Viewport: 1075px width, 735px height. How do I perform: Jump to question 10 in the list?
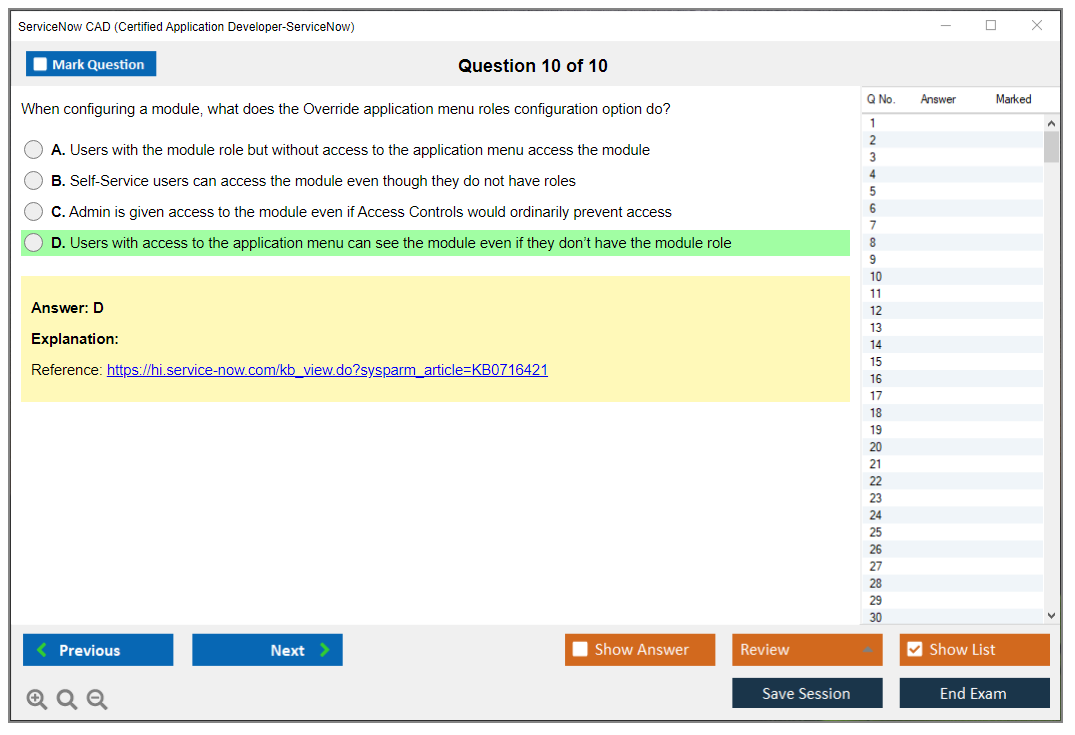(x=876, y=277)
